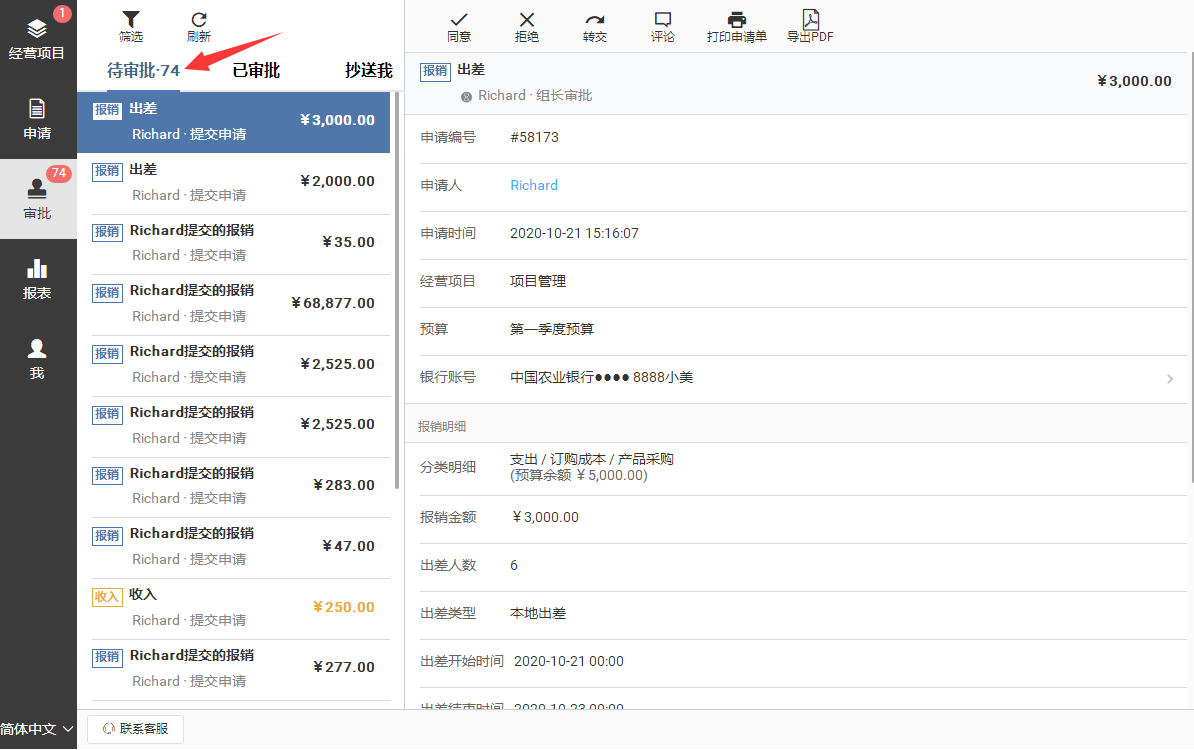Screen dimensions: 1194x750
Task: Open the 我 profile sidebar item
Action: pos(37,359)
